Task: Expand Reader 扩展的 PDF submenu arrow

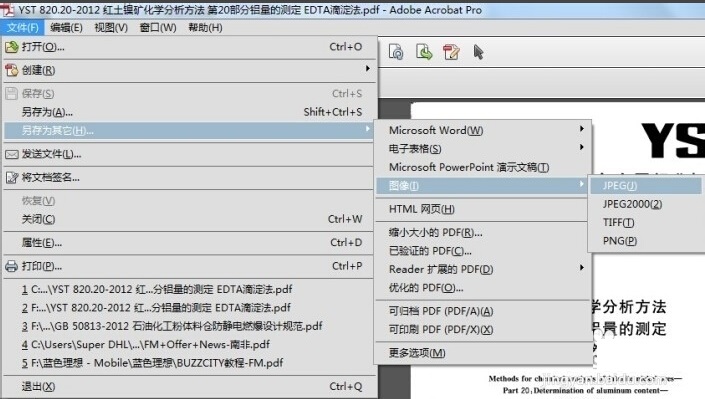Action: click(581, 268)
